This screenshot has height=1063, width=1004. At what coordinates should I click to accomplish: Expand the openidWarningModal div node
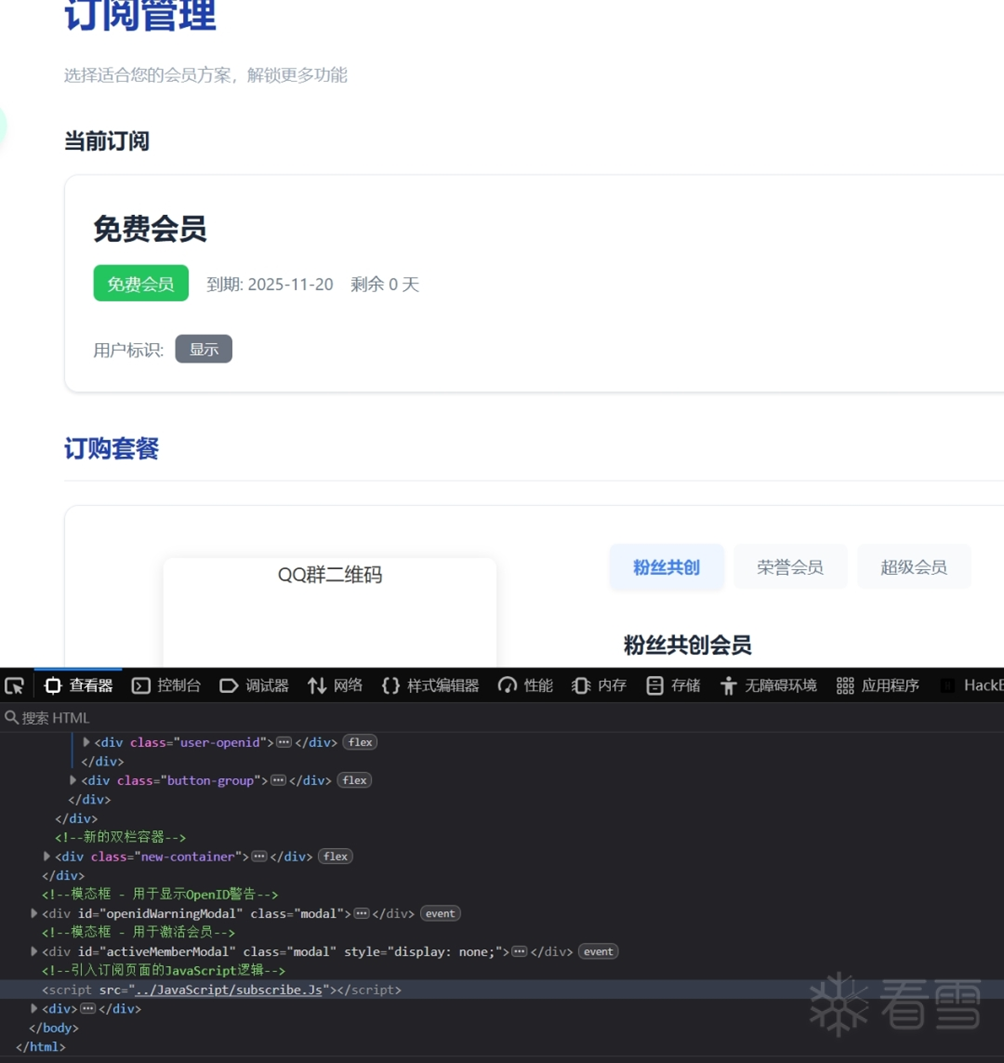[x=34, y=913]
